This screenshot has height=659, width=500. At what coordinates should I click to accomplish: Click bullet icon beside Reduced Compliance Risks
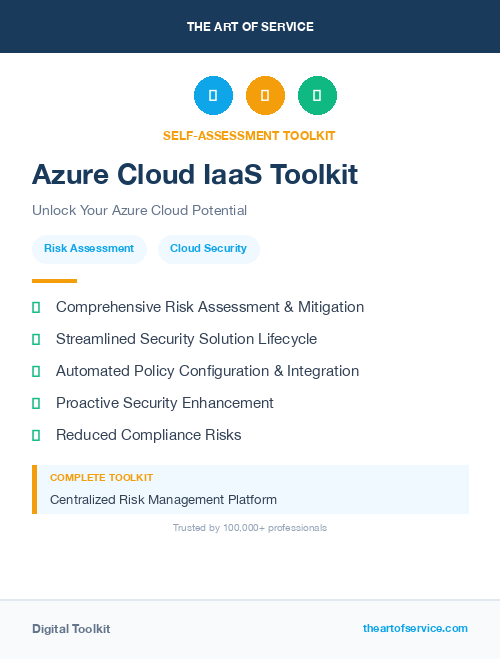[x=36, y=435]
